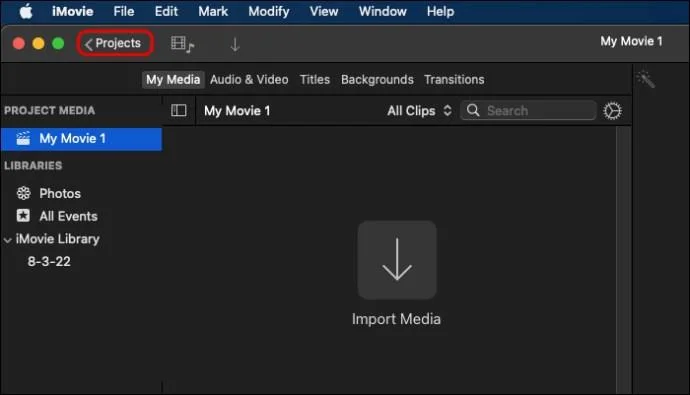Open the Edit menu
Screen dimensions: 690x395
(166, 11)
